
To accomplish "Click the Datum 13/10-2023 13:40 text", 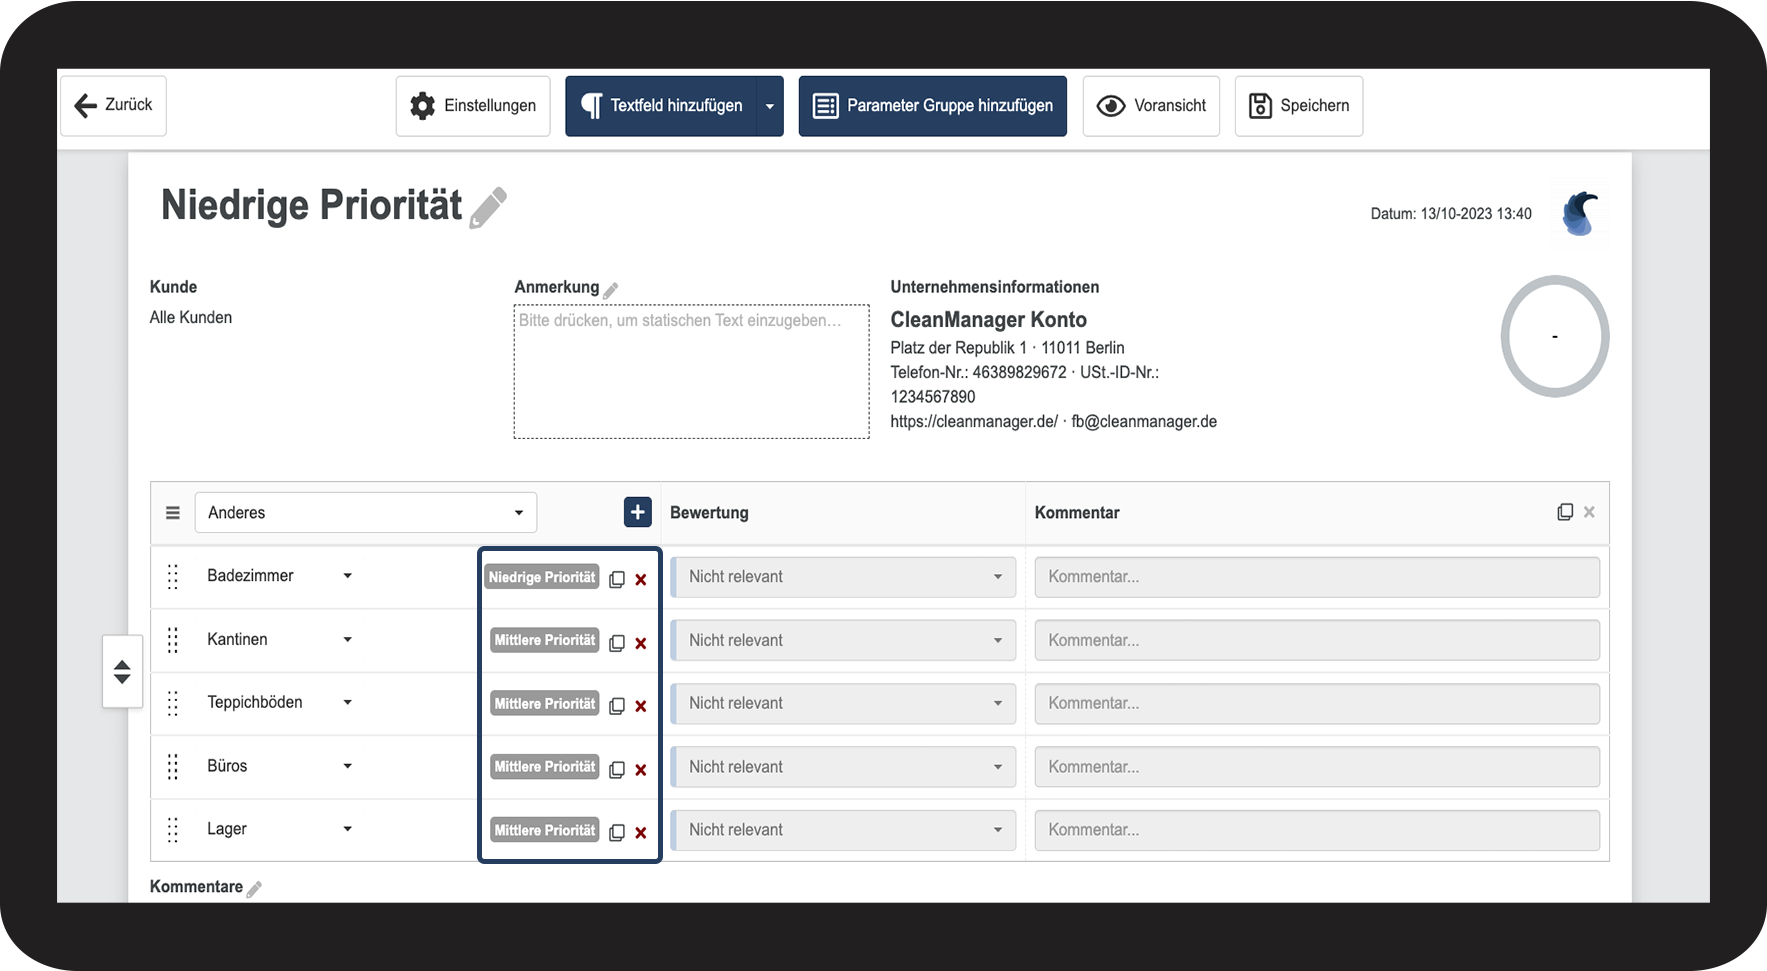I will pyautogui.click(x=1451, y=214).
